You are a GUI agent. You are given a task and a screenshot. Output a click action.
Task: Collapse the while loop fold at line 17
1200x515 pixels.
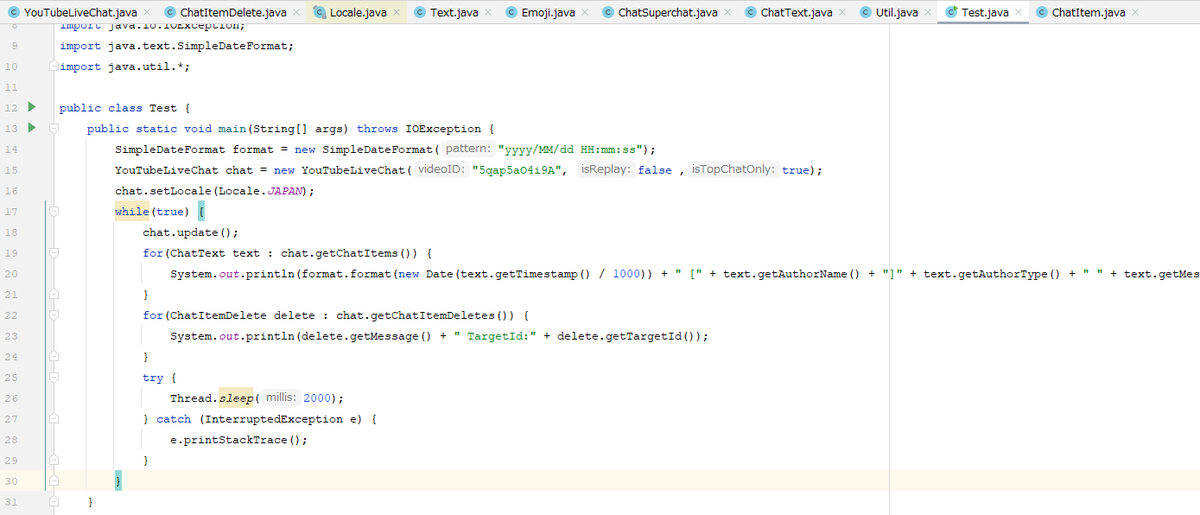click(53, 211)
